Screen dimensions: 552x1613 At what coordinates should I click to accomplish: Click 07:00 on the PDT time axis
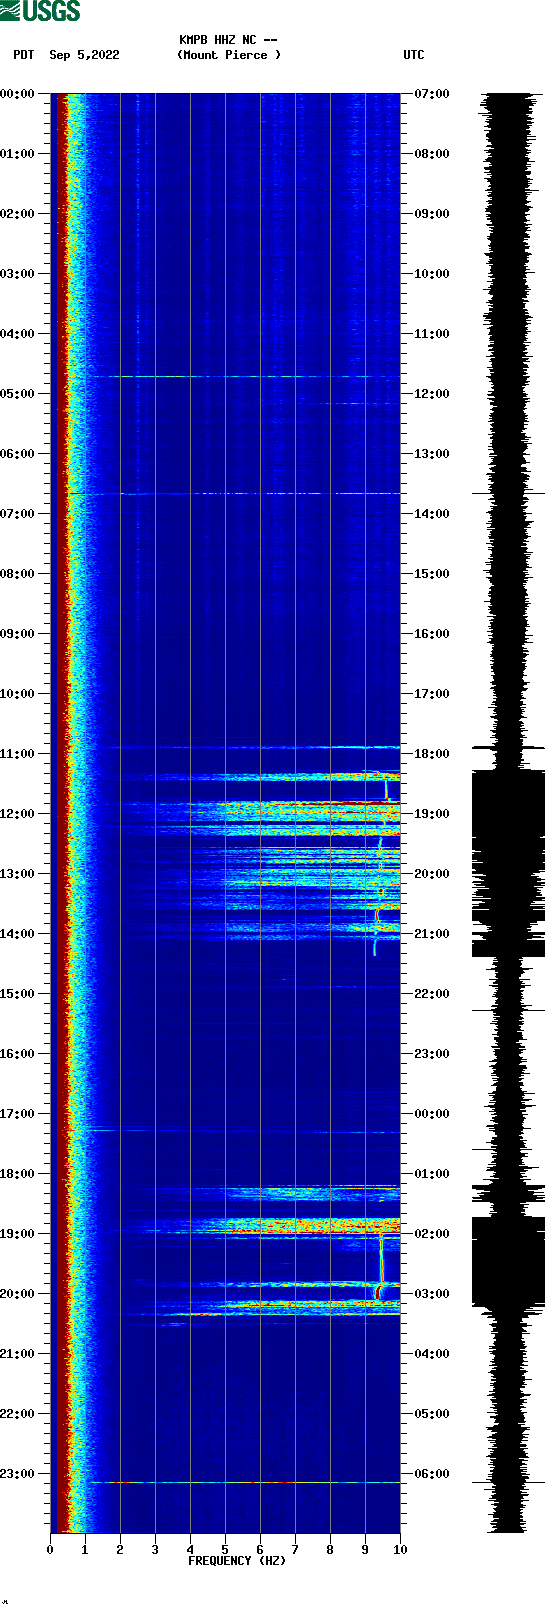pos(18,514)
